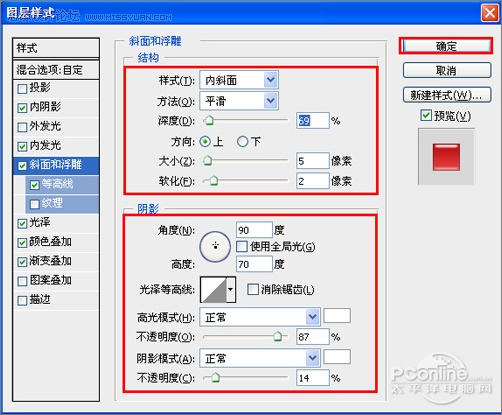Screen dimensions: 502x415
Task: Enable 消除锯齿 anti-alias checkbox
Action: point(253,289)
